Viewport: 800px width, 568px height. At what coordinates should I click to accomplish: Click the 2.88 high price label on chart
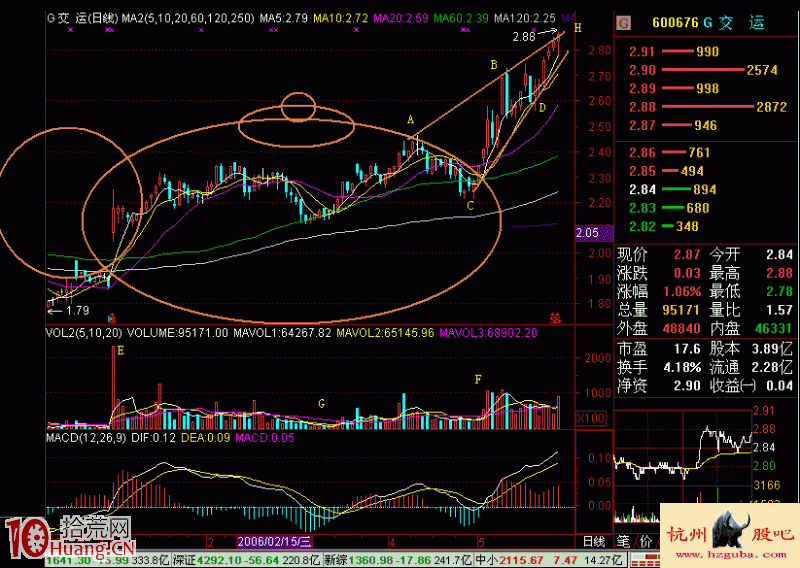(x=523, y=37)
